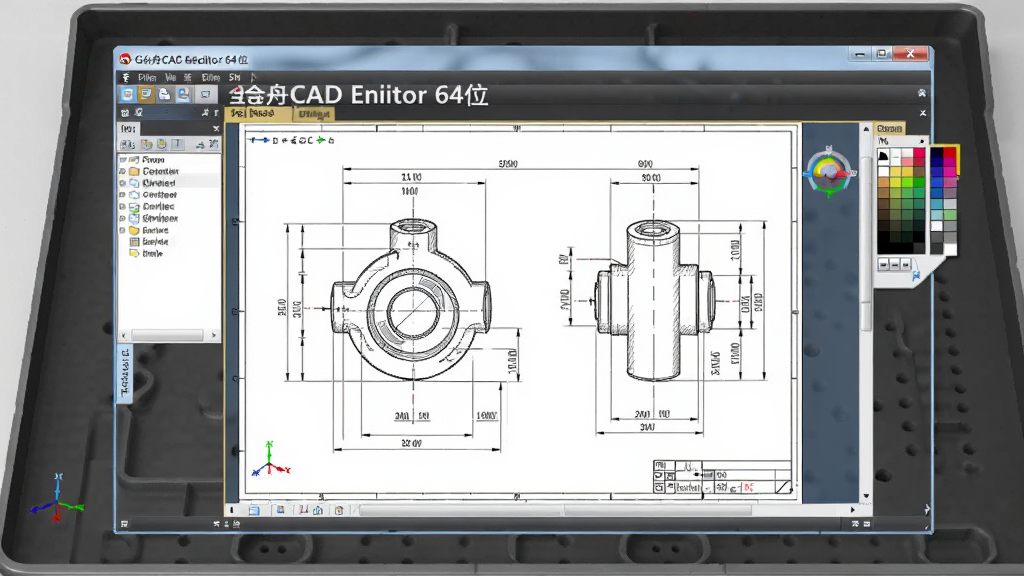
Task: Click the 3D view orientation compass widget
Action: pyautogui.click(x=829, y=172)
